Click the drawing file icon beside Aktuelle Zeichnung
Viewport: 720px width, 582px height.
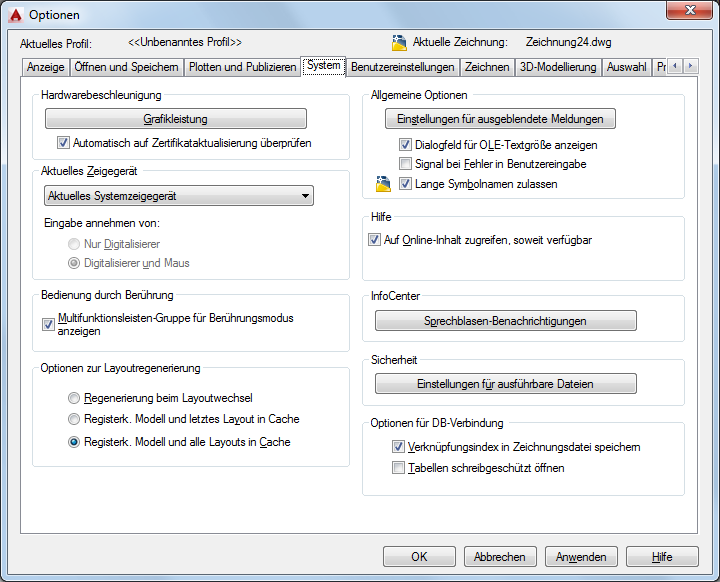[x=399, y=42]
